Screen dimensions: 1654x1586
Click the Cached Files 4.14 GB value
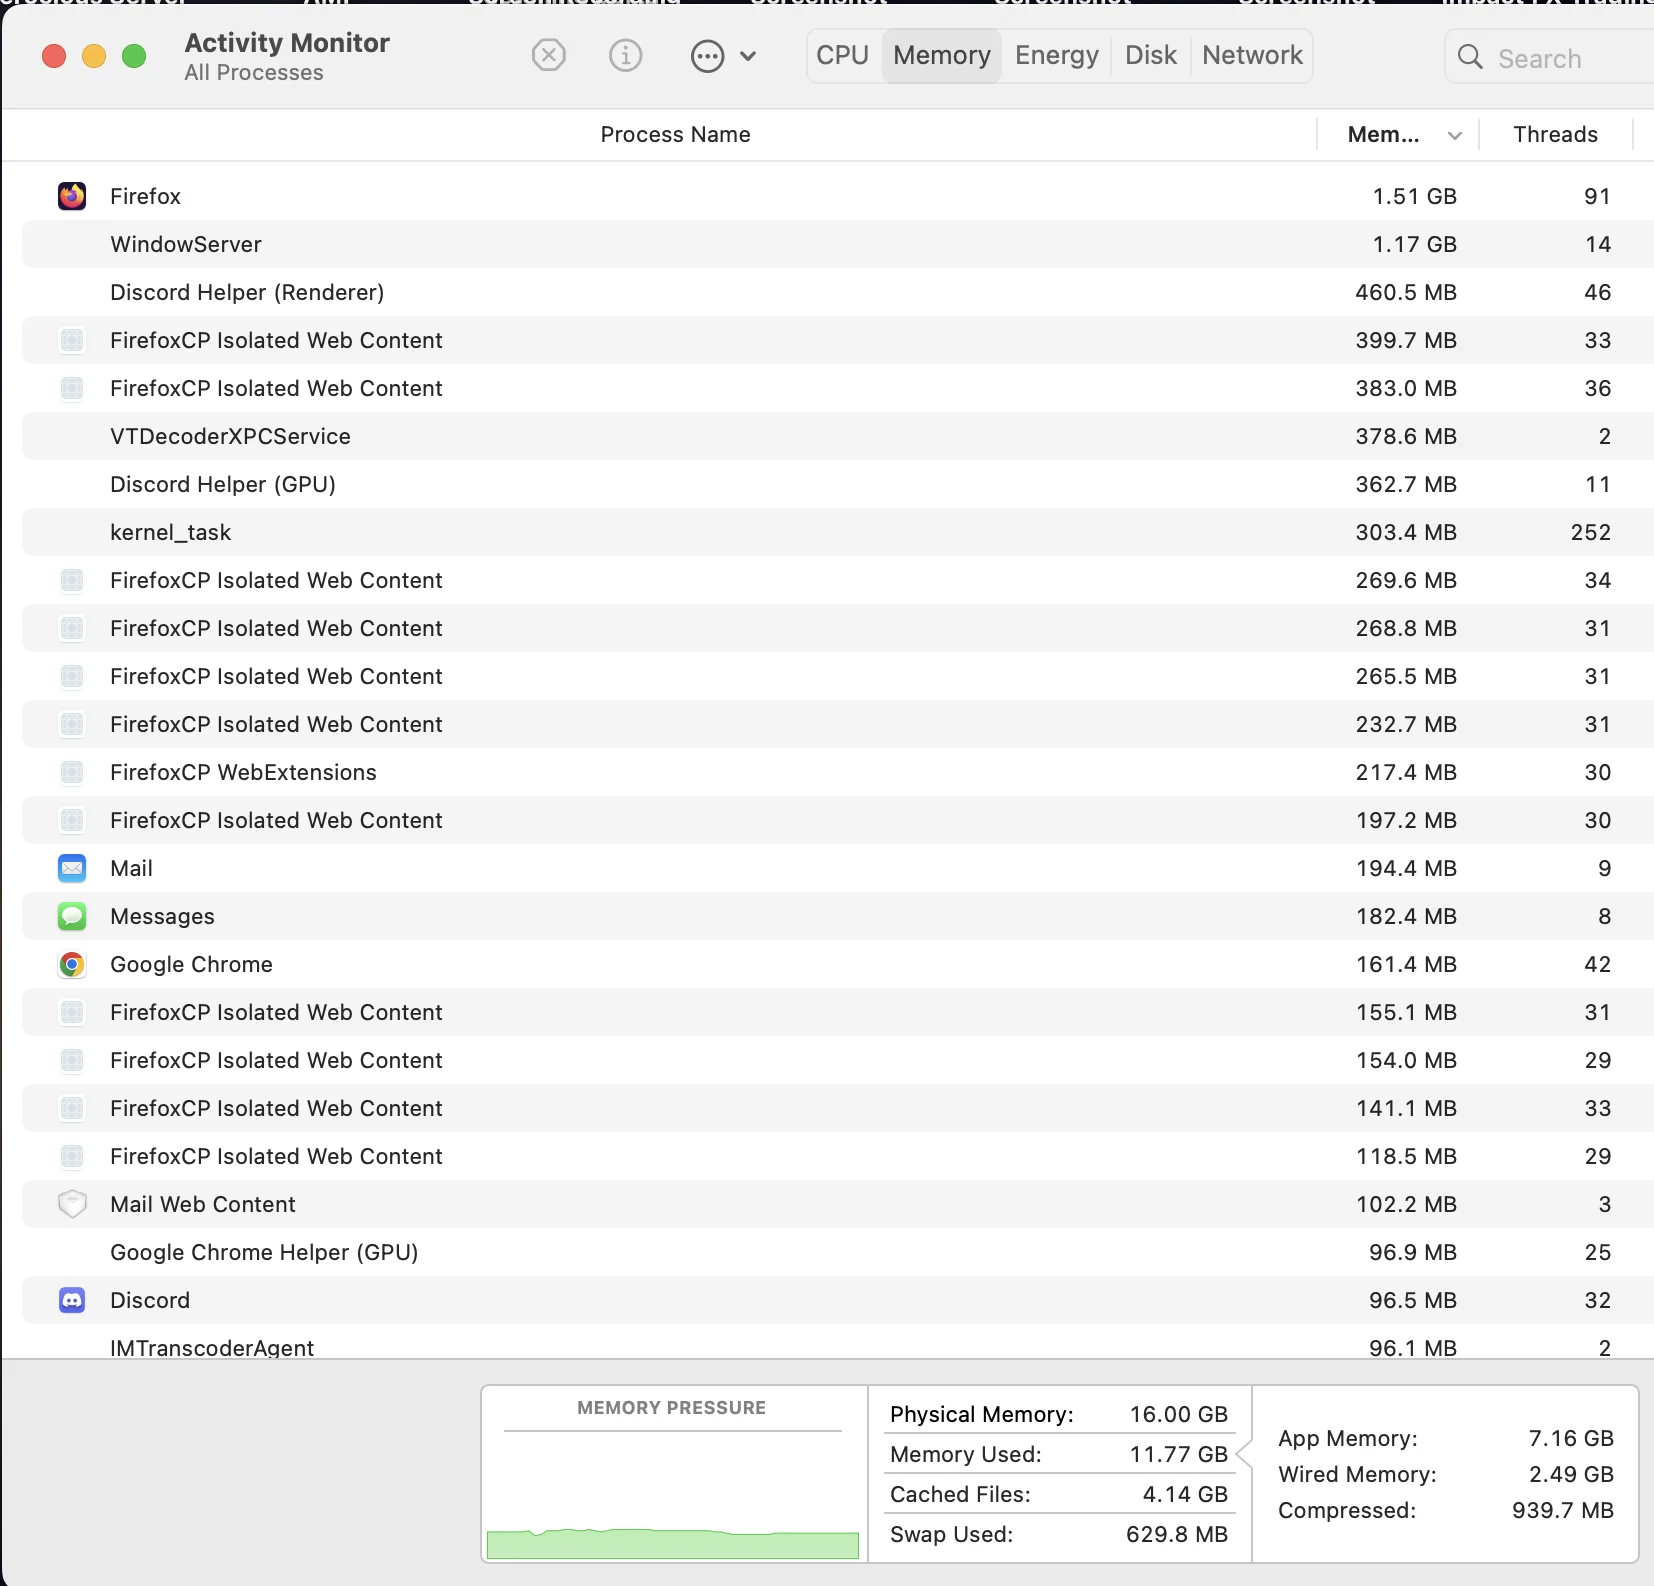click(x=1185, y=1494)
